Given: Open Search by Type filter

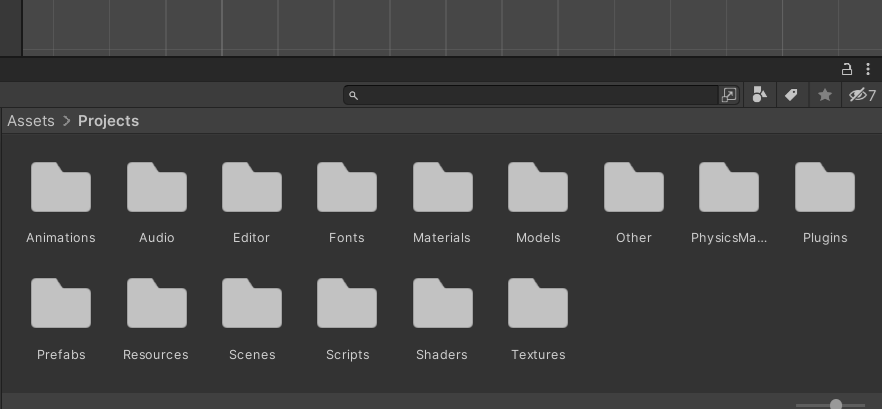Looking at the screenshot, I should pyautogui.click(x=760, y=95).
